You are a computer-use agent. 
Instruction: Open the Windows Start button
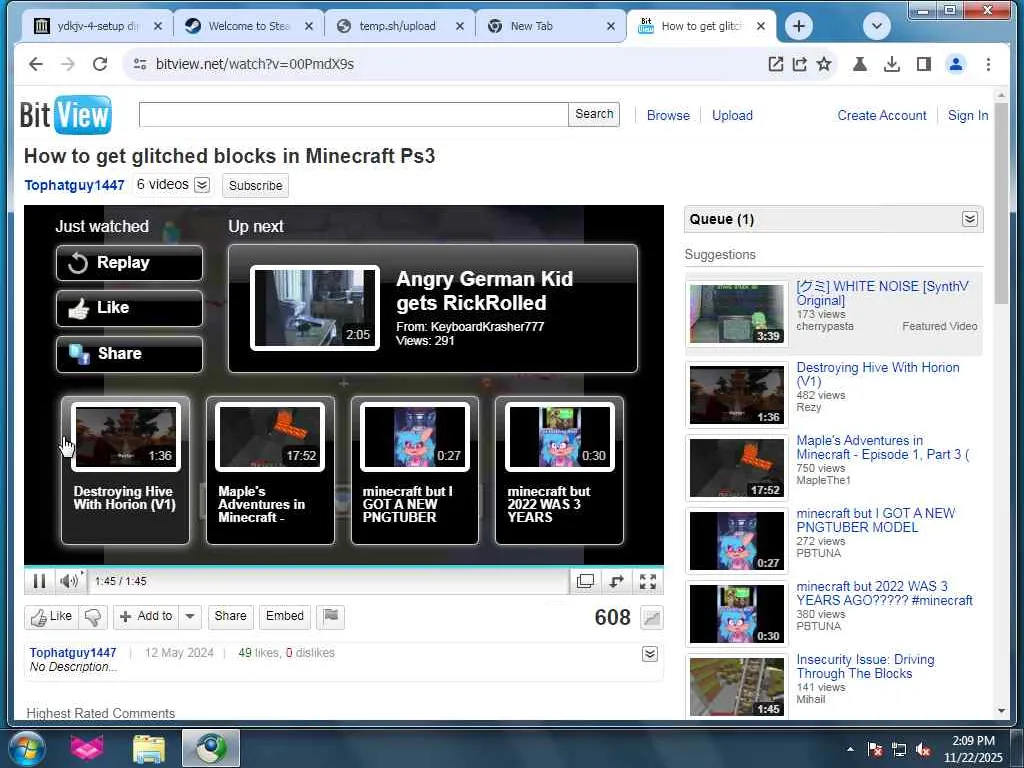pos(26,748)
